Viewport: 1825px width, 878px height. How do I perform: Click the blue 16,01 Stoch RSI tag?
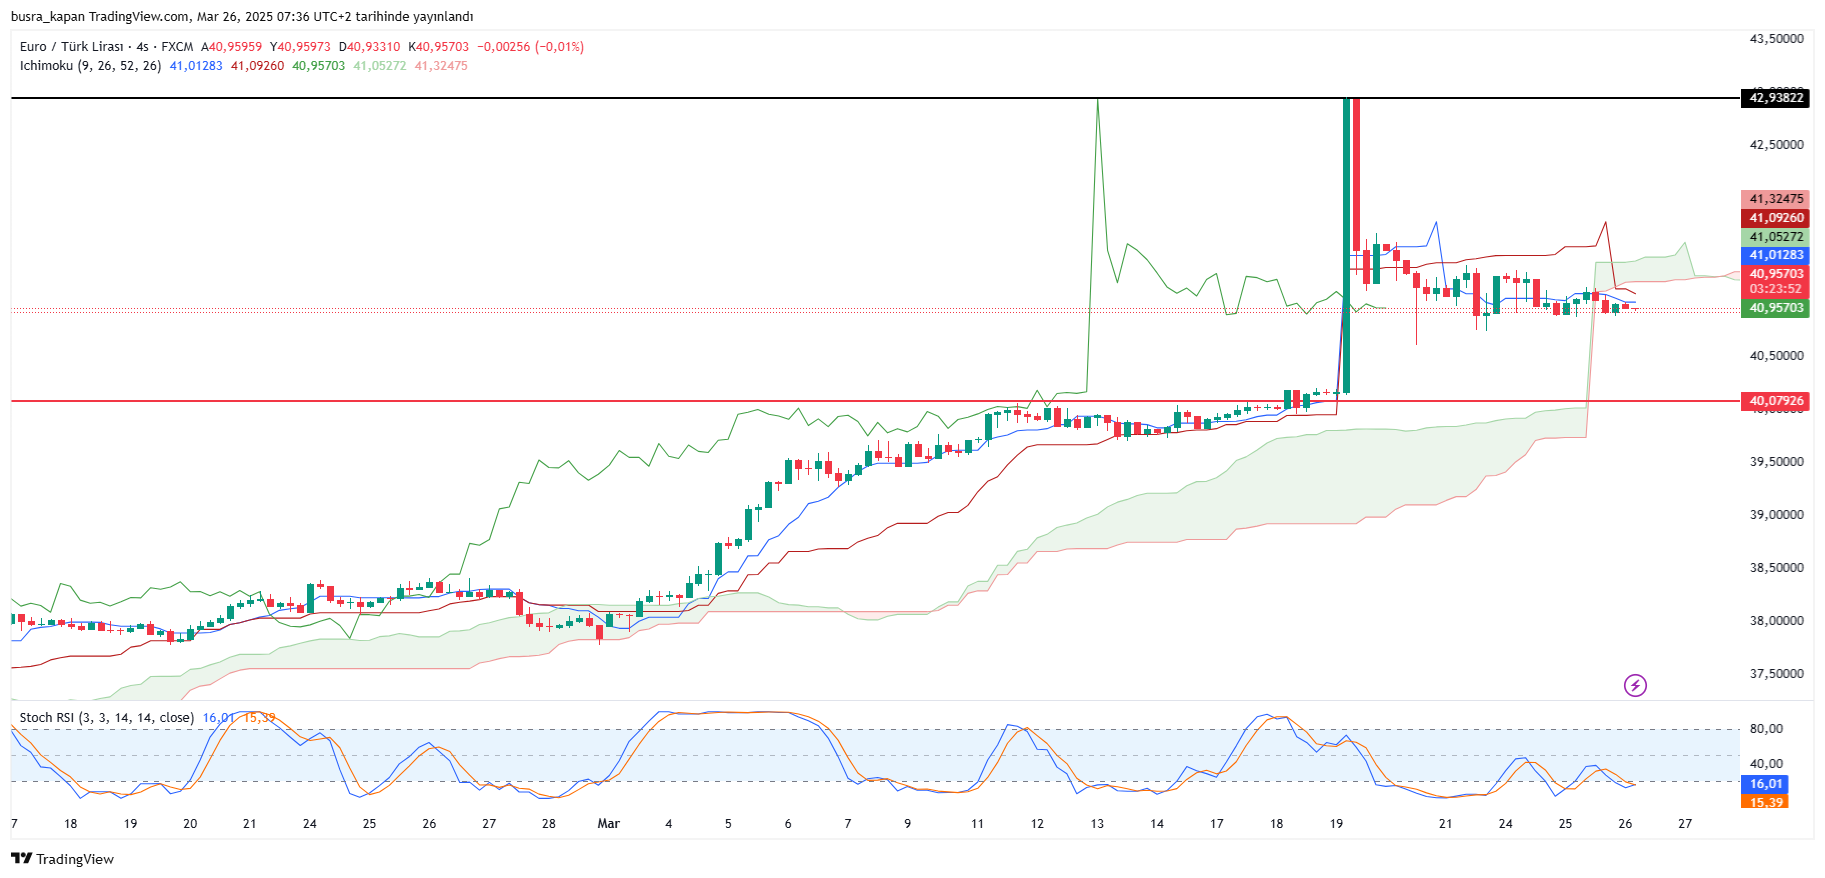[x=1765, y=784]
